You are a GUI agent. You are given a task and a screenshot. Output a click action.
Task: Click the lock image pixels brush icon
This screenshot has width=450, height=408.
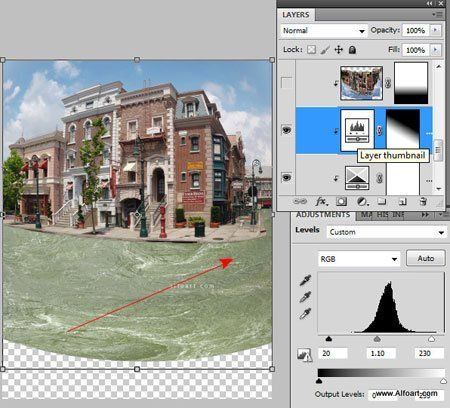(325, 50)
